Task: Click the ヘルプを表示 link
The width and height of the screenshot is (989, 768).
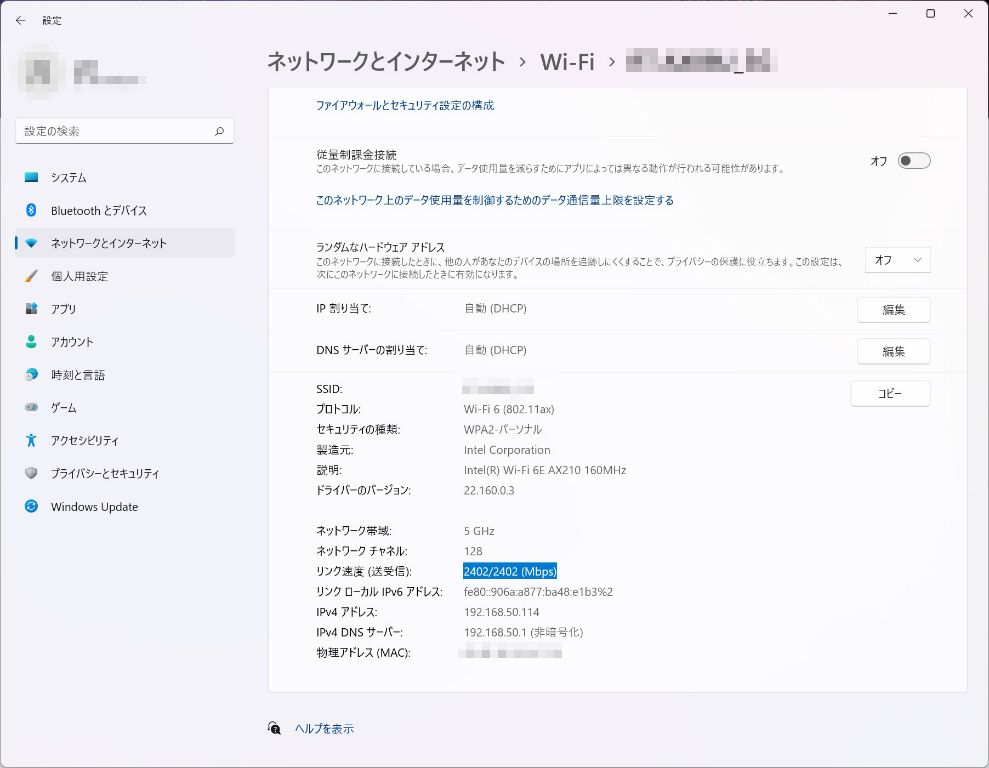Action: coord(324,729)
